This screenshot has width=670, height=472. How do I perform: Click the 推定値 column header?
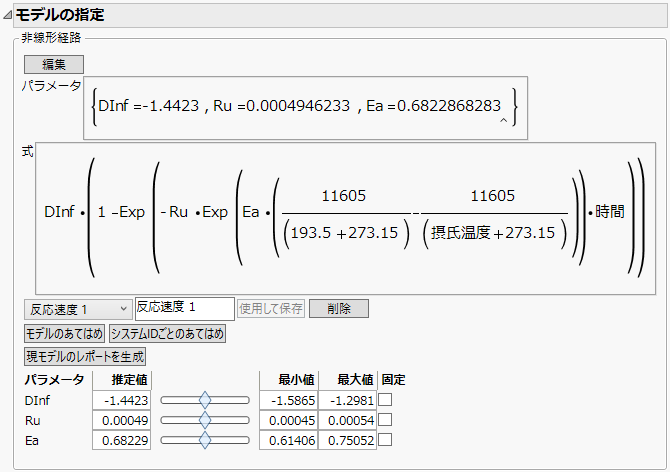(x=129, y=379)
